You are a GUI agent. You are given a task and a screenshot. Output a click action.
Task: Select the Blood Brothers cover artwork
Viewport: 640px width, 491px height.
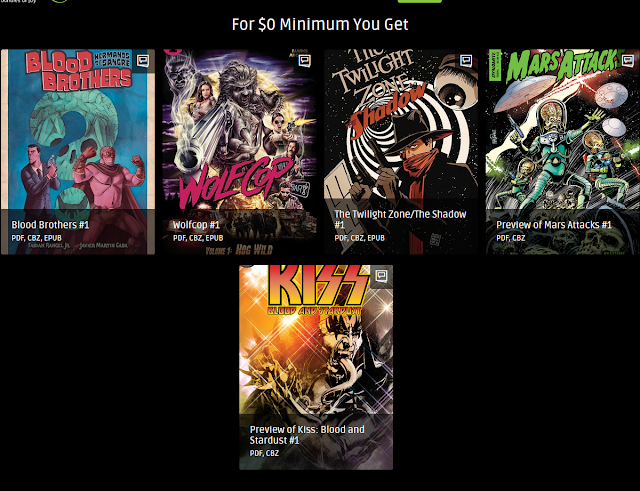78,152
